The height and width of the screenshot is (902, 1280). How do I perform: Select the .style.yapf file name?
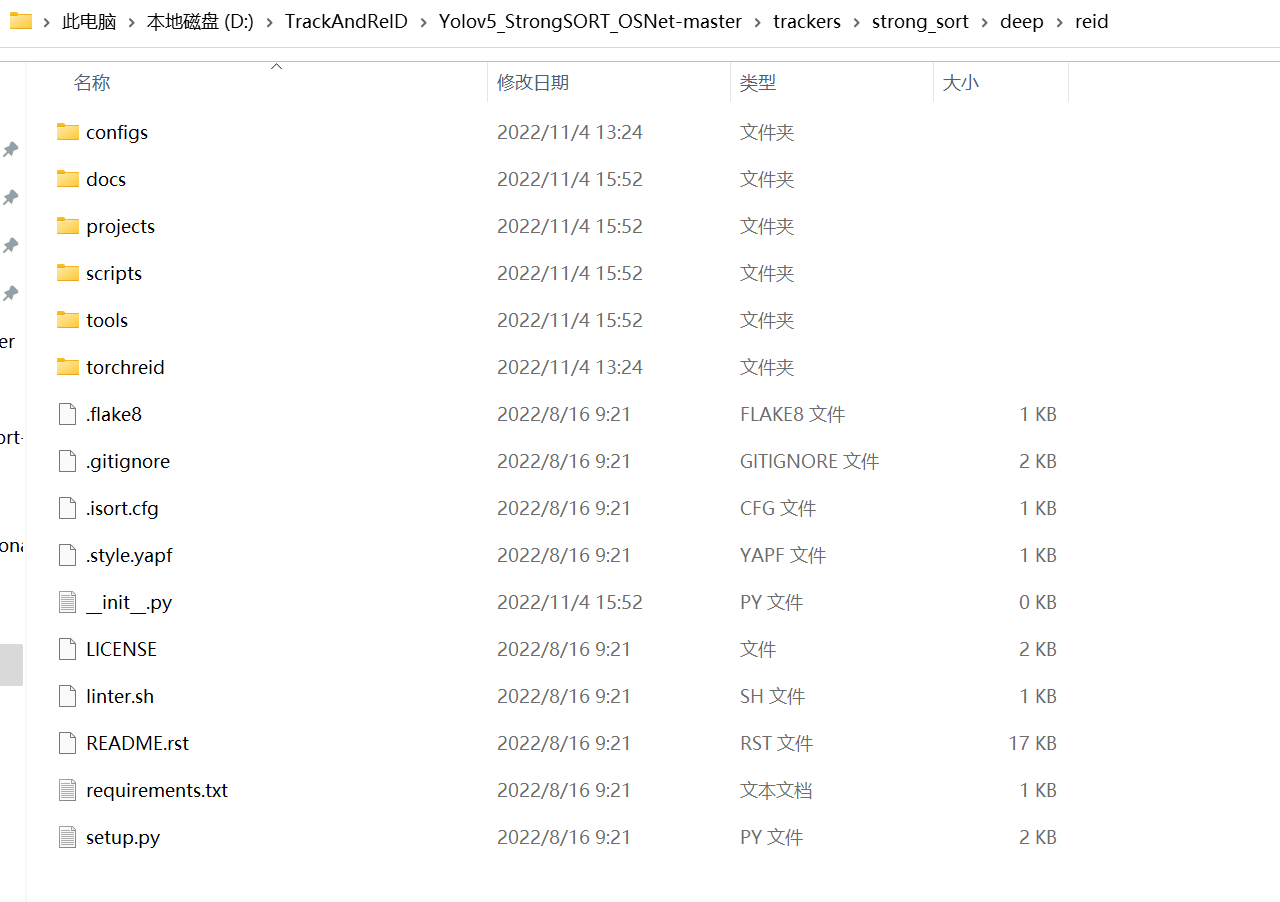129,555
